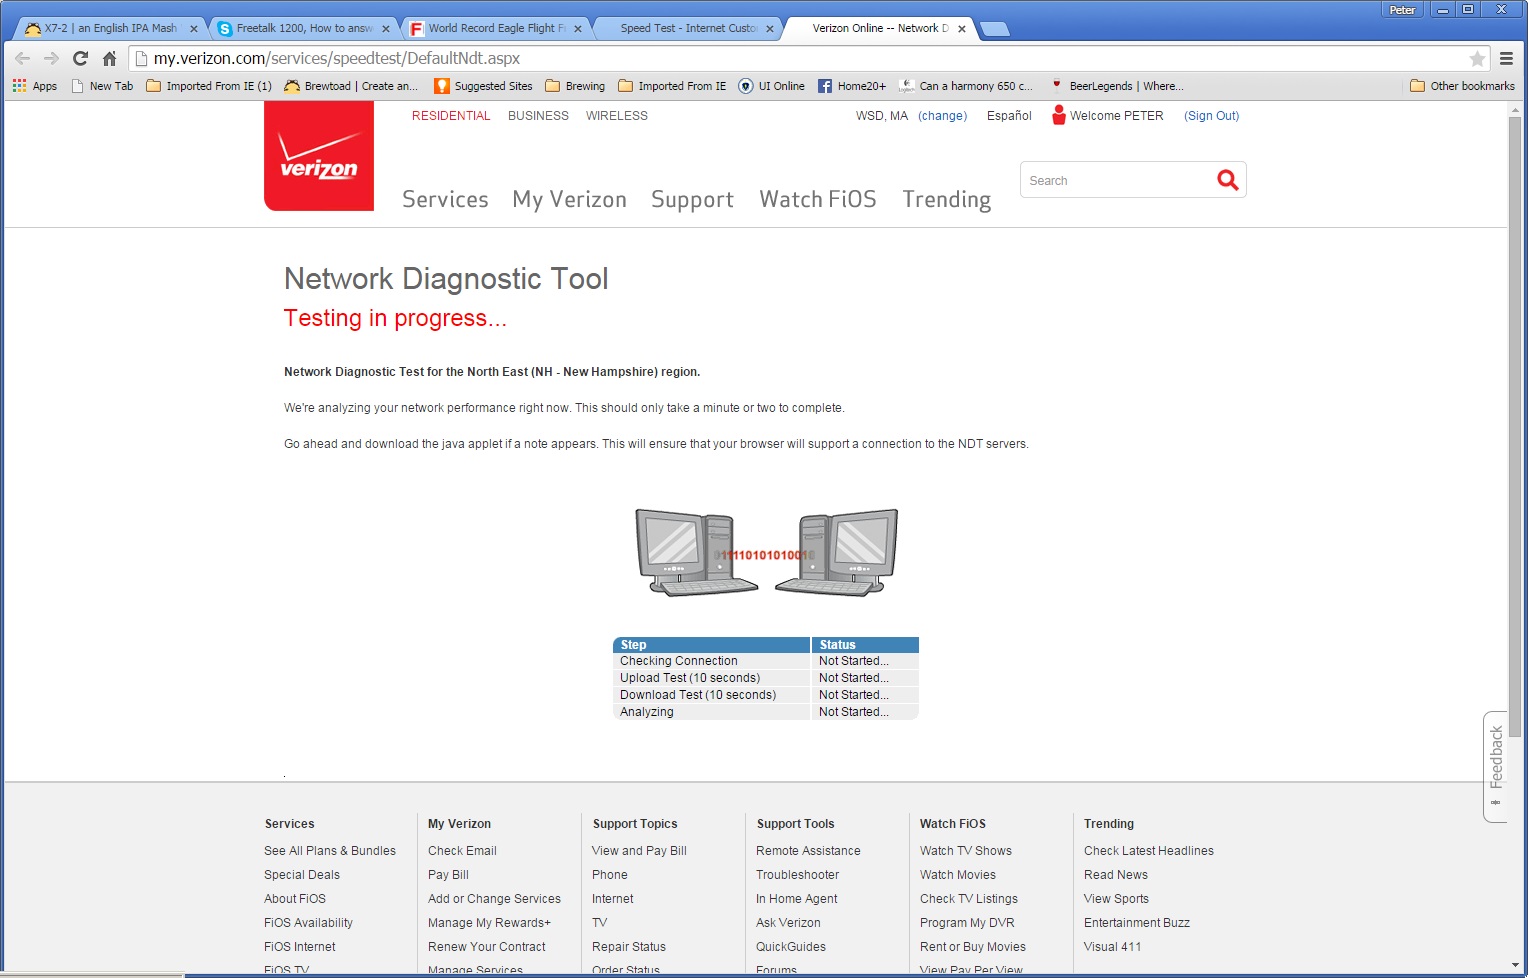Go to browser home icon
The image size is (1528, 978).
pos(110,58)
